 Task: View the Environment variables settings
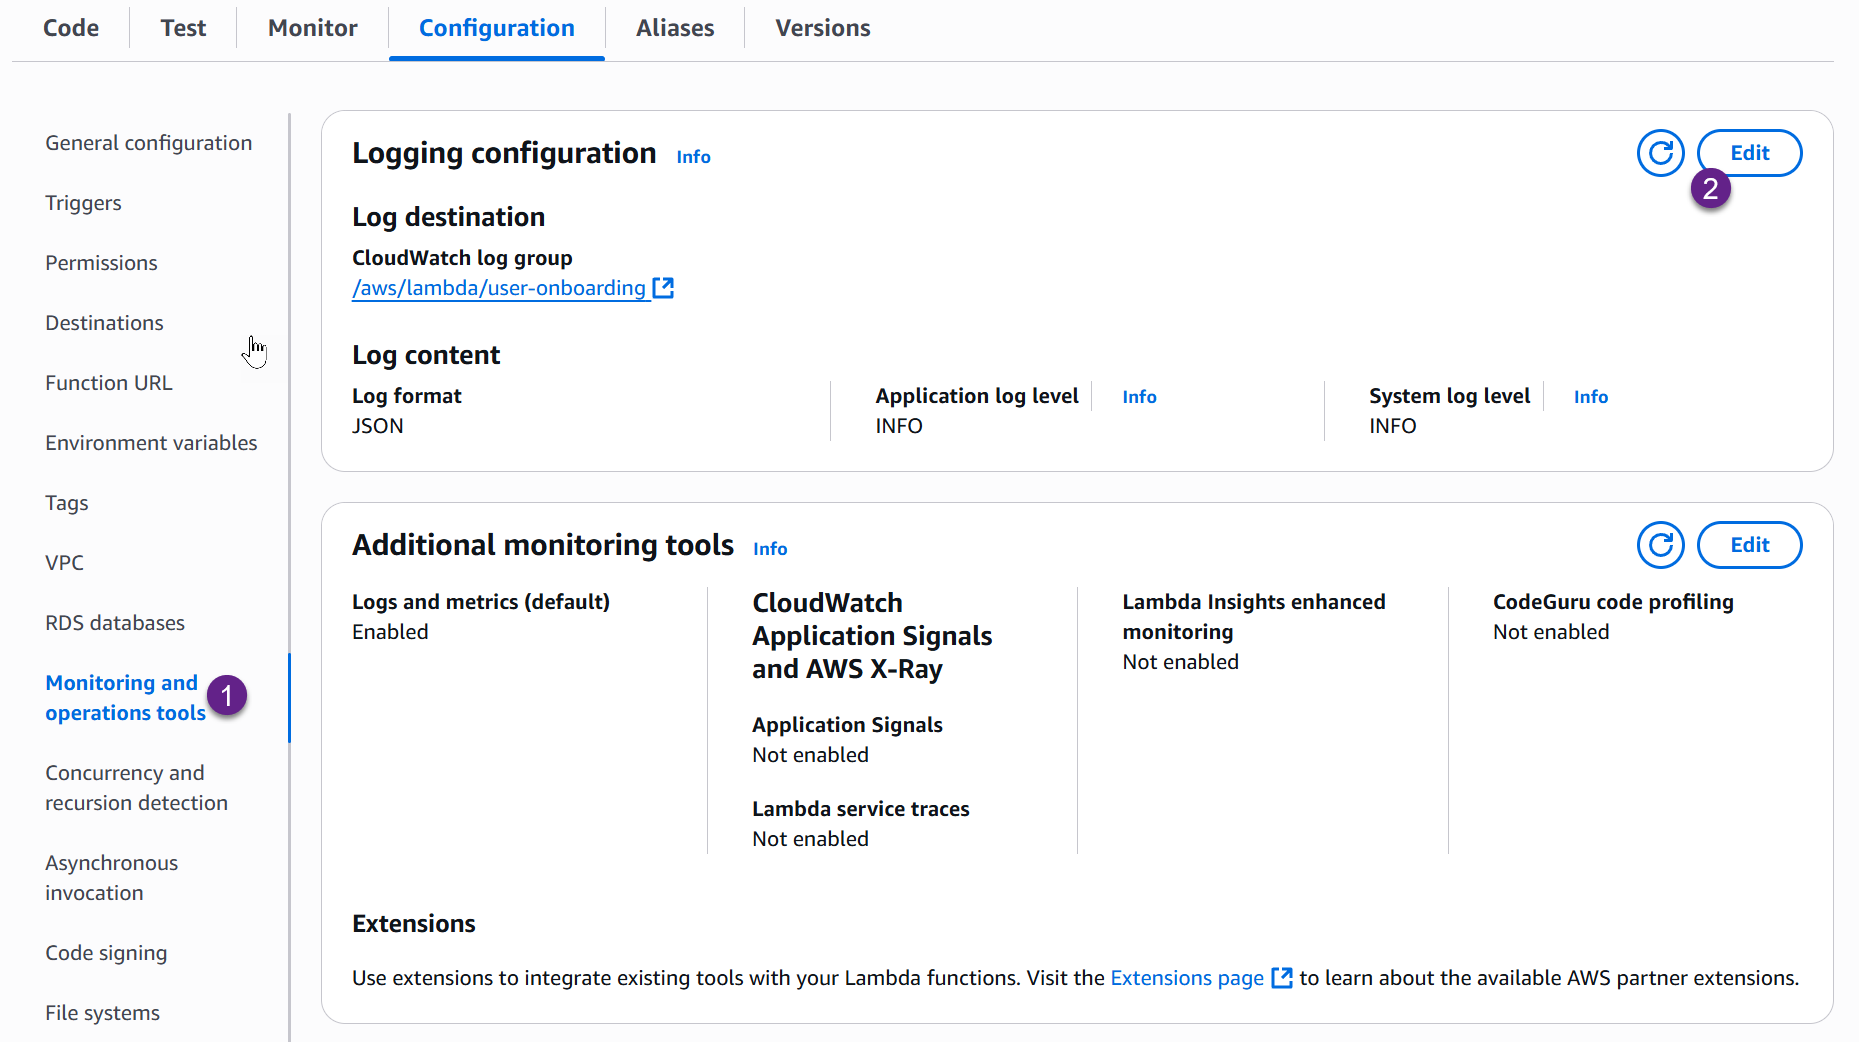click(151, 442)
